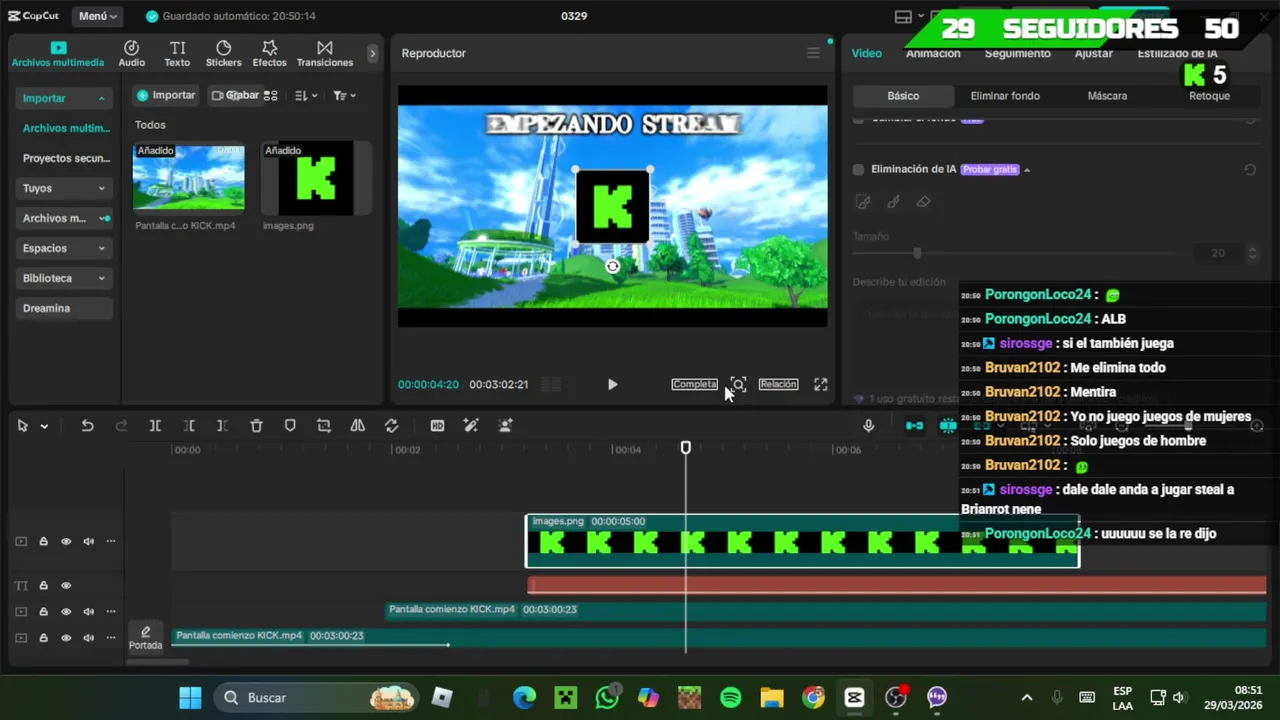Viewport: 1280px width, 720px height.
Task: Switch to the Animación tab
Action: (x=933, y=54)
